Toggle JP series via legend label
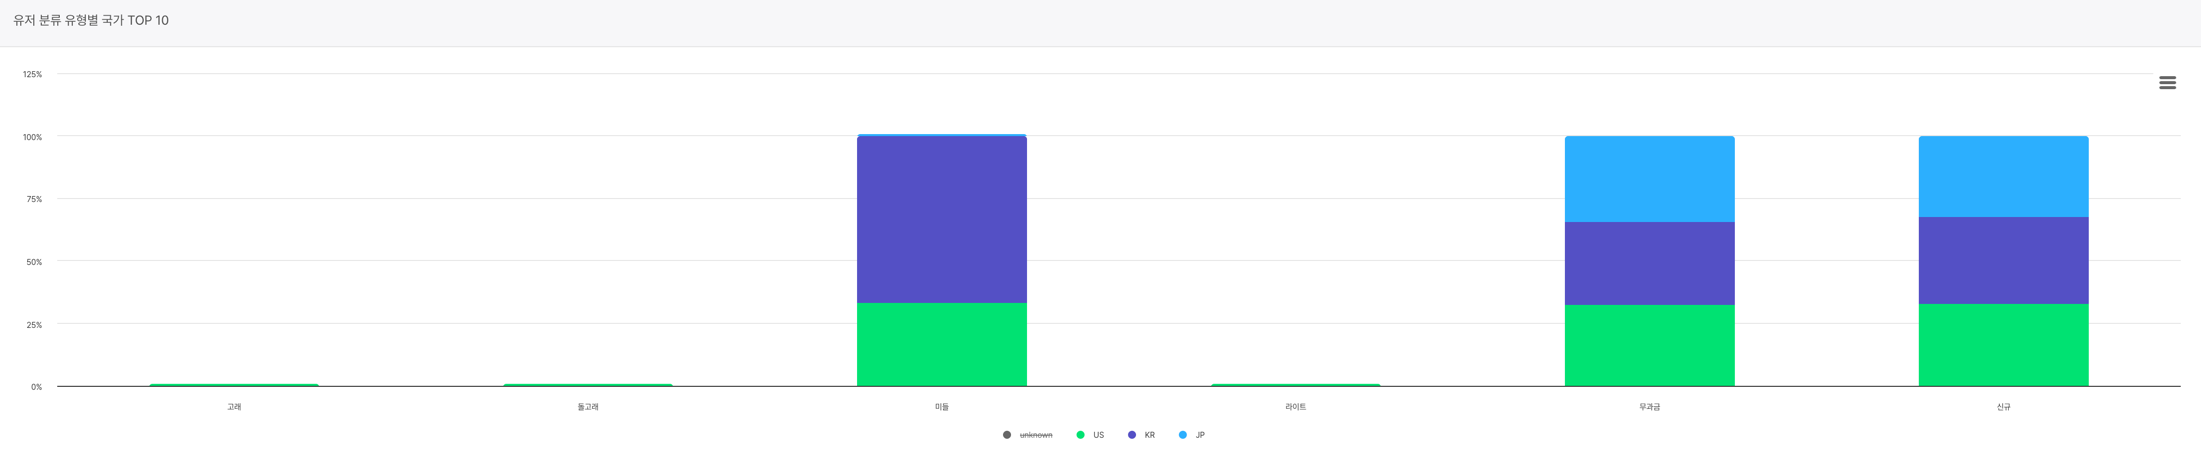Screen dimensions: 2201x460 [1200, 435]
